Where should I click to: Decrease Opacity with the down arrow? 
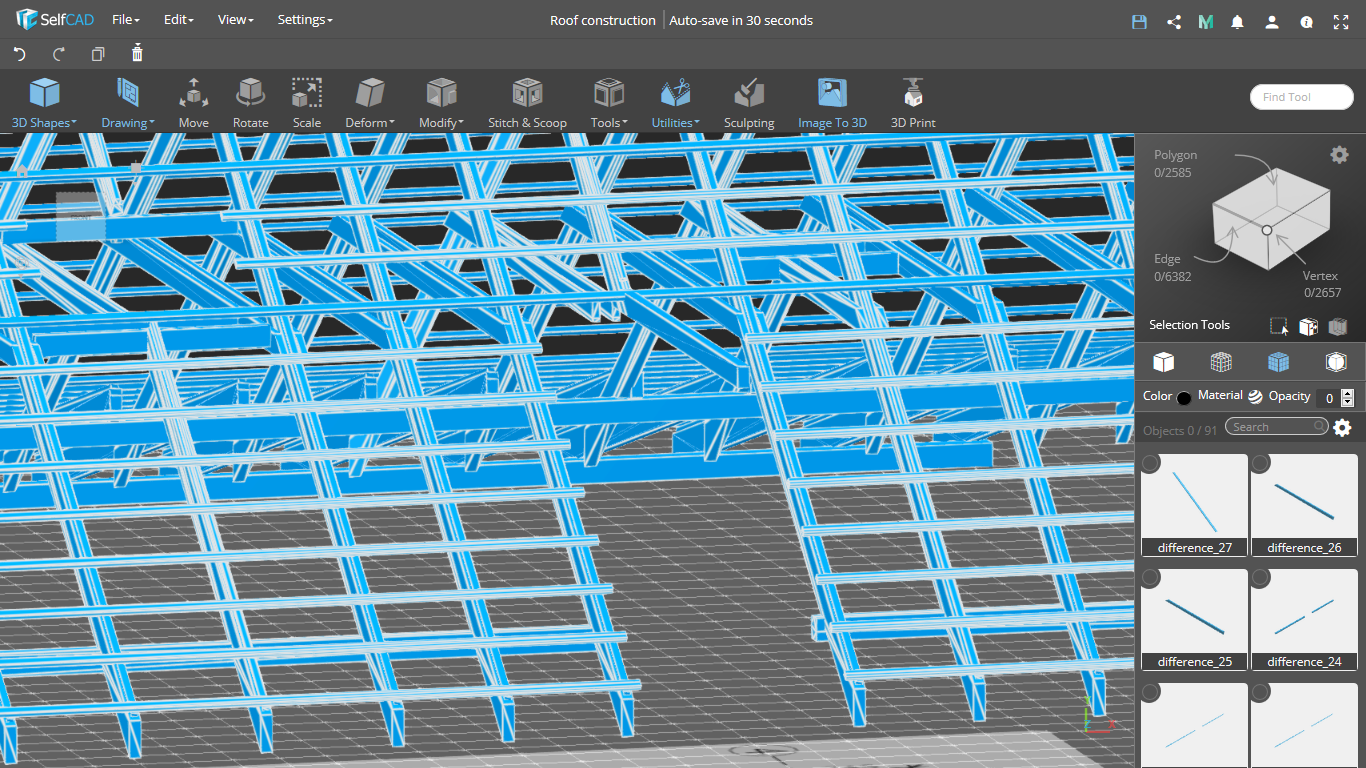pos(1347,402)
